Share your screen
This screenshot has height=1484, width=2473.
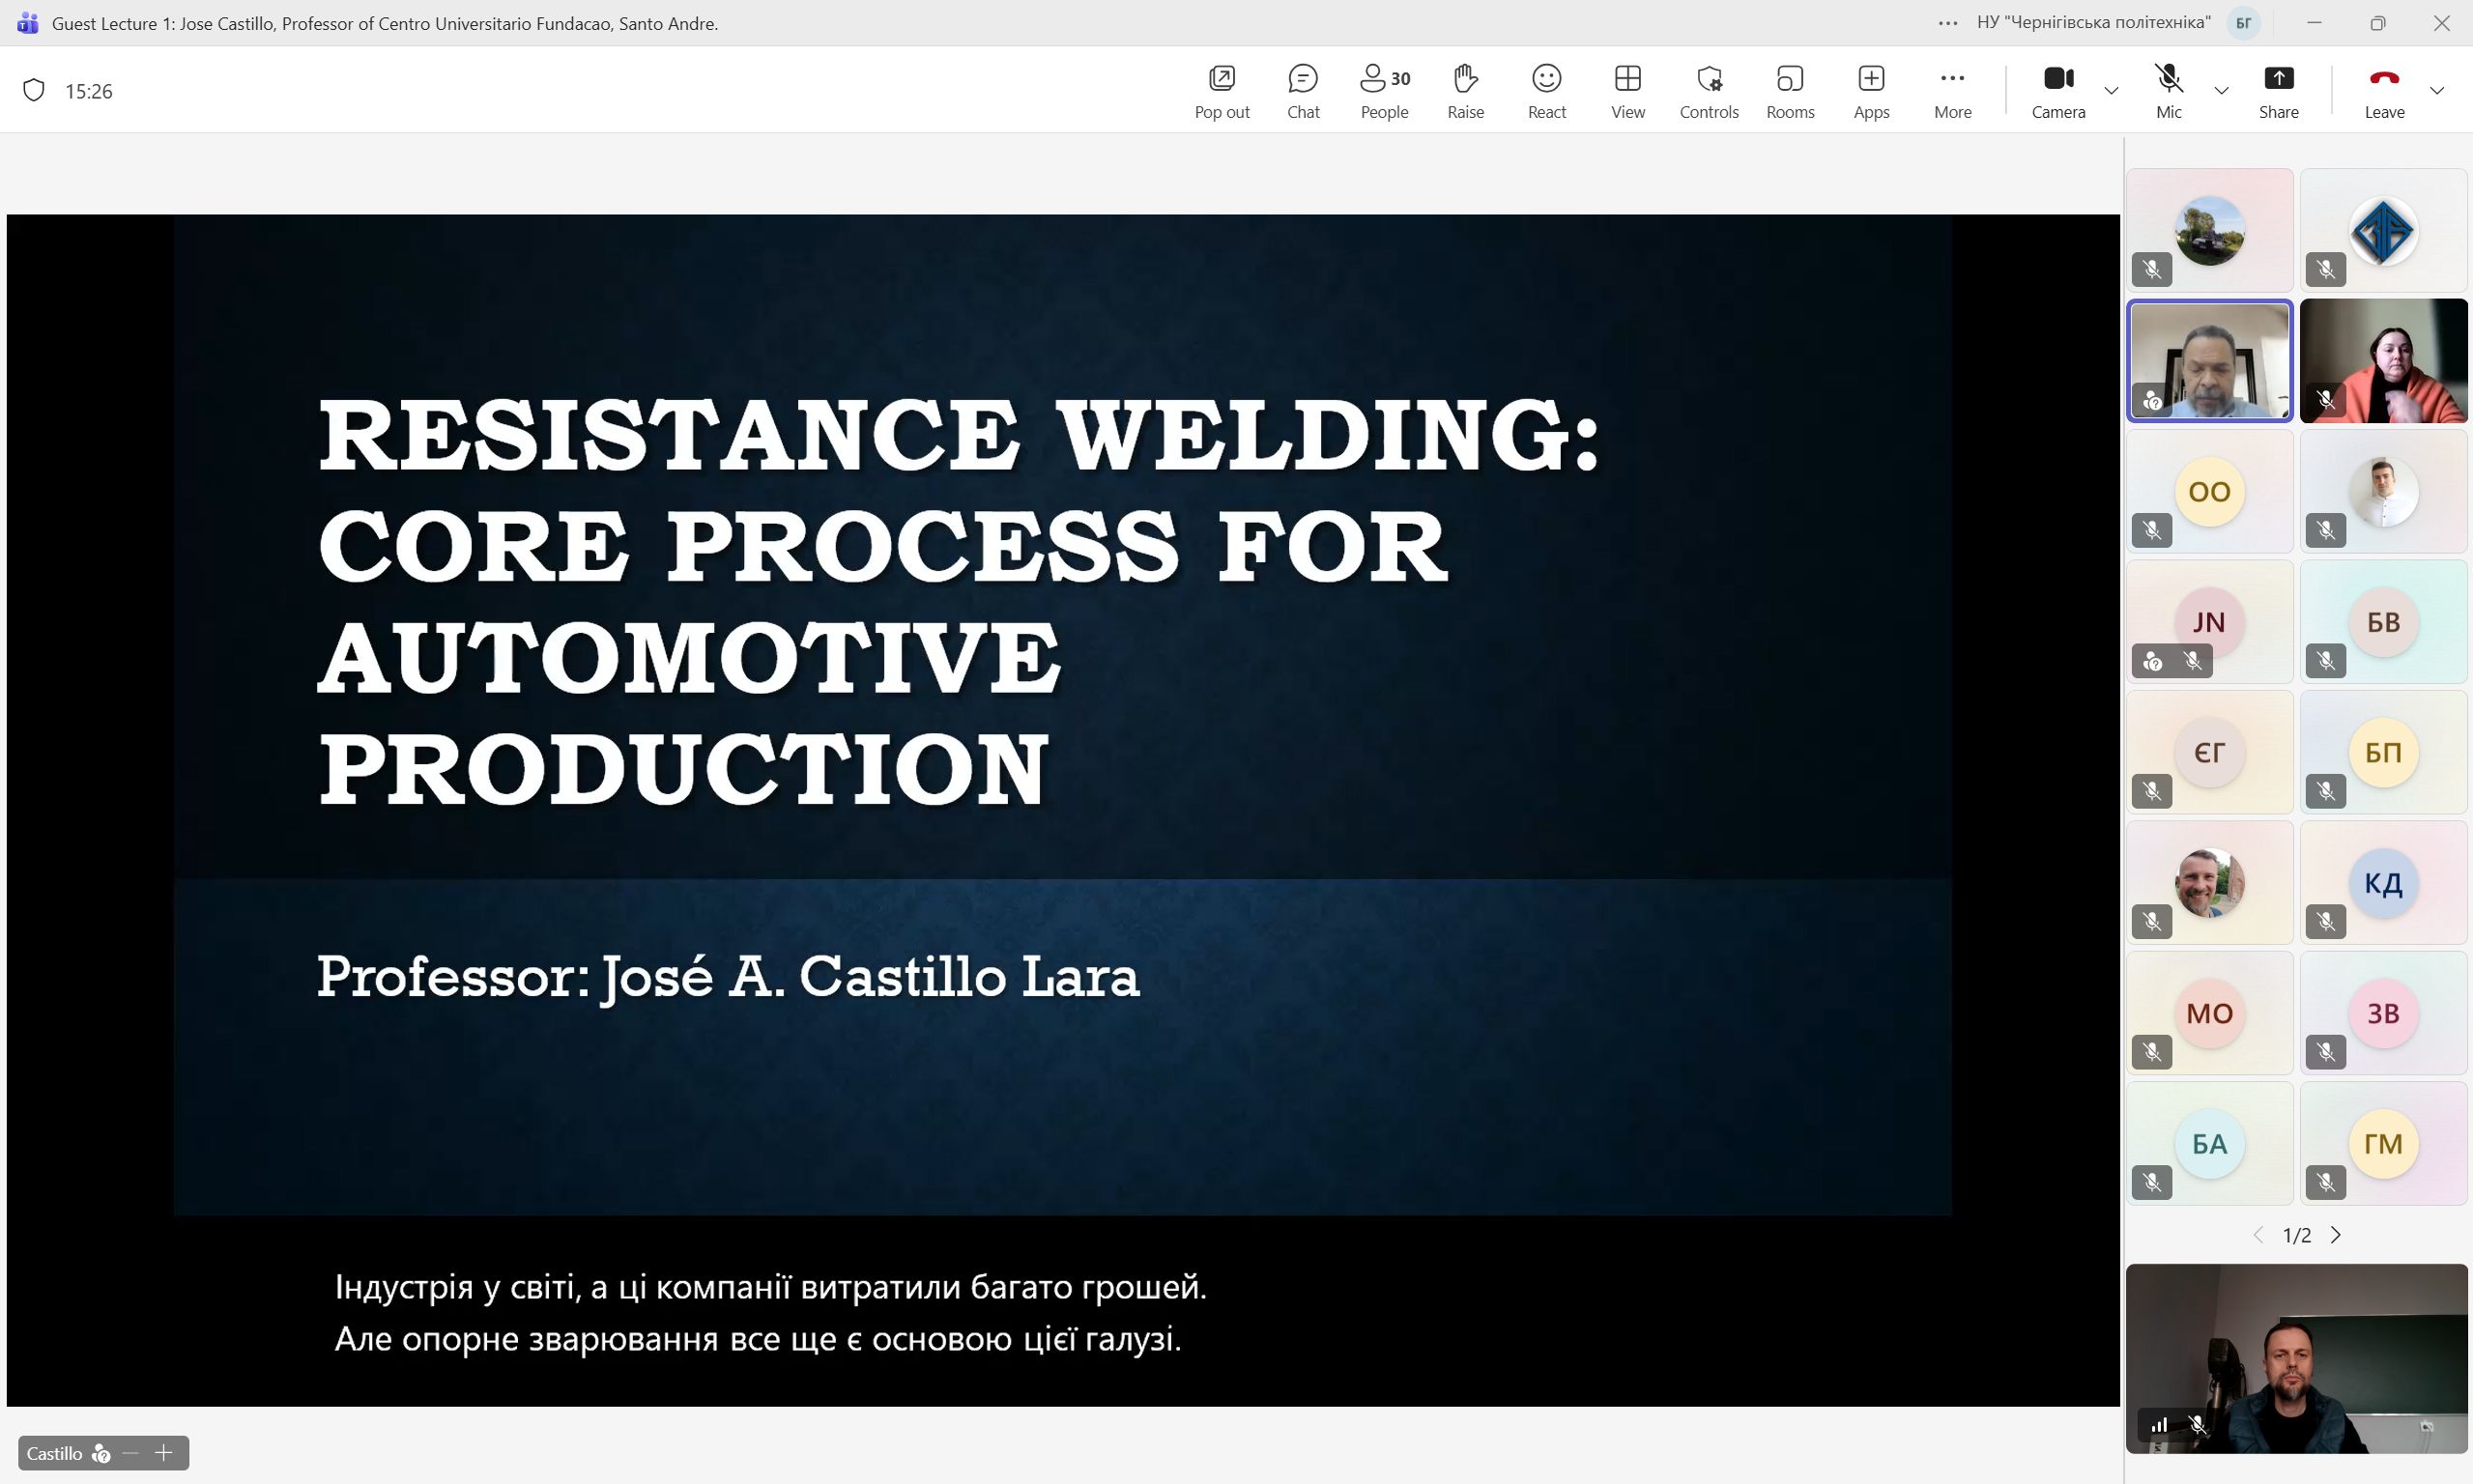(x=2279, y=90)
